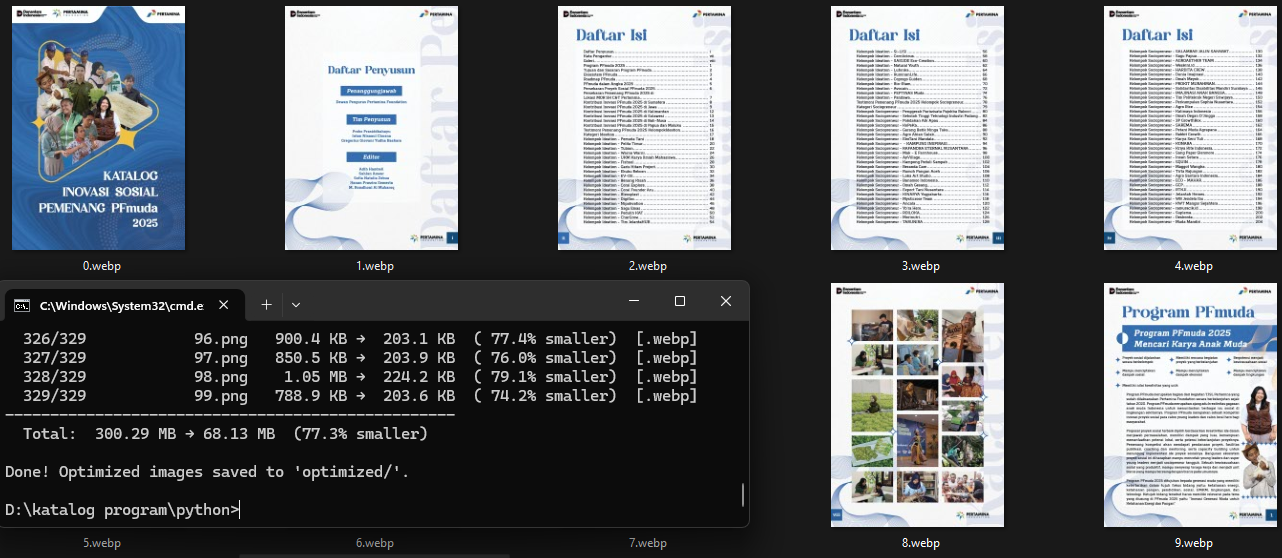Open a new terminal tab with plus button
Screen dimensions: 1282x558
pos(266,304)
